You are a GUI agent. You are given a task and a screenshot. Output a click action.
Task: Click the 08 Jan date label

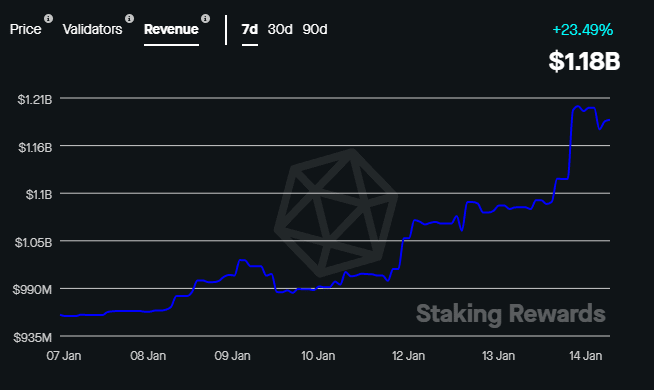tap(148, 356)
